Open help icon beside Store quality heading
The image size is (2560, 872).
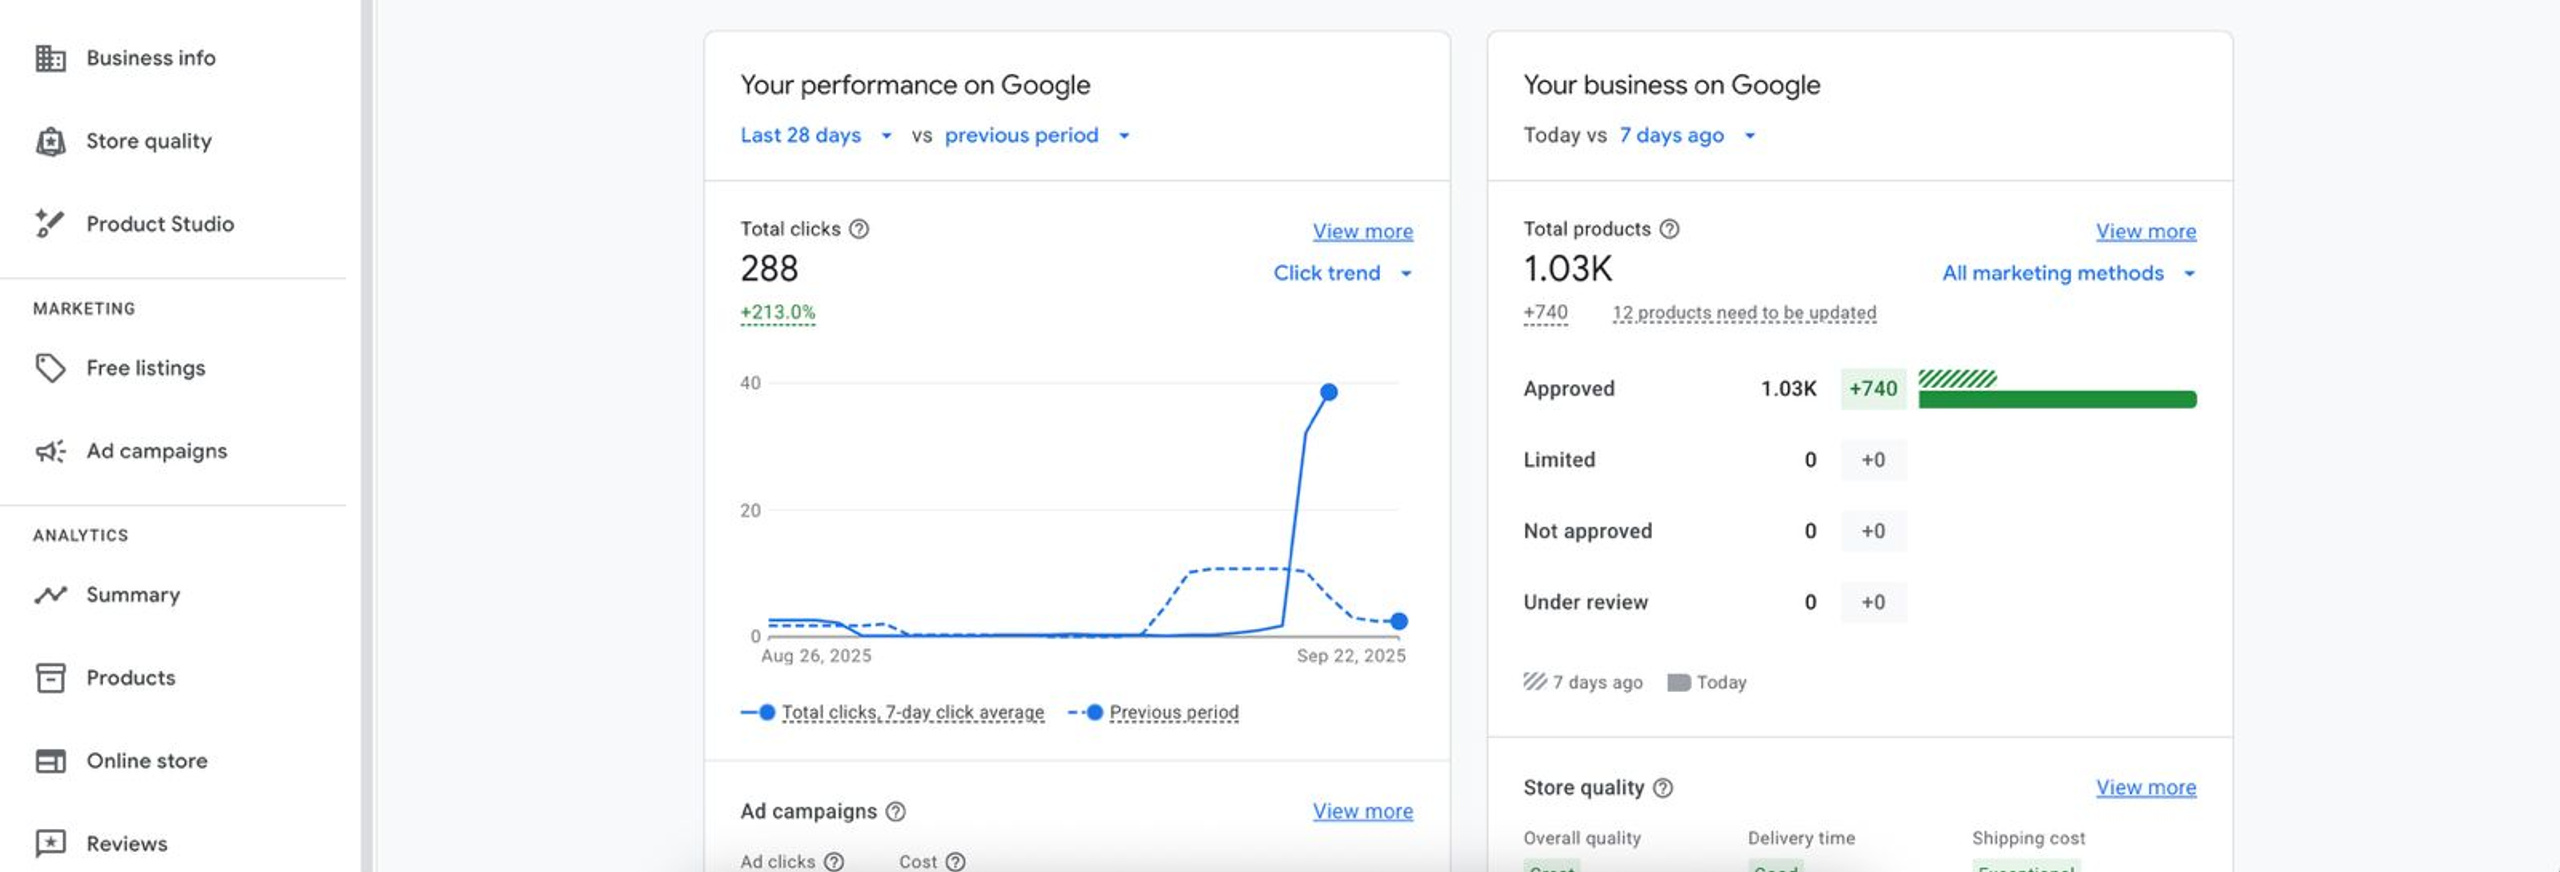(1662, 788)
